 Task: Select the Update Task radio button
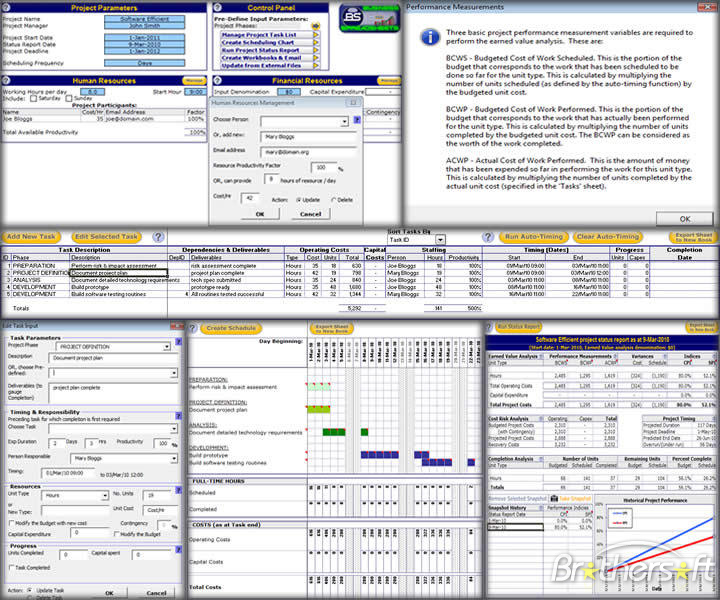click(29, 590)
